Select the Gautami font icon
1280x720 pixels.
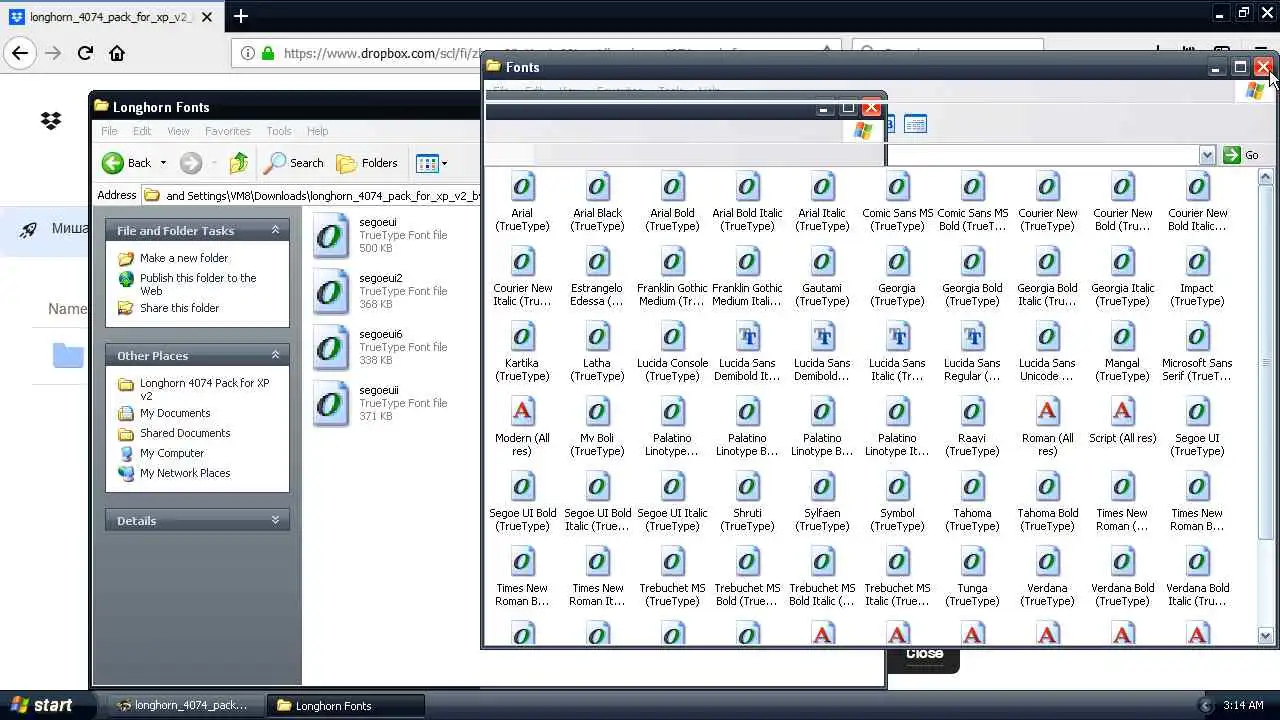[x=822, y=262]
